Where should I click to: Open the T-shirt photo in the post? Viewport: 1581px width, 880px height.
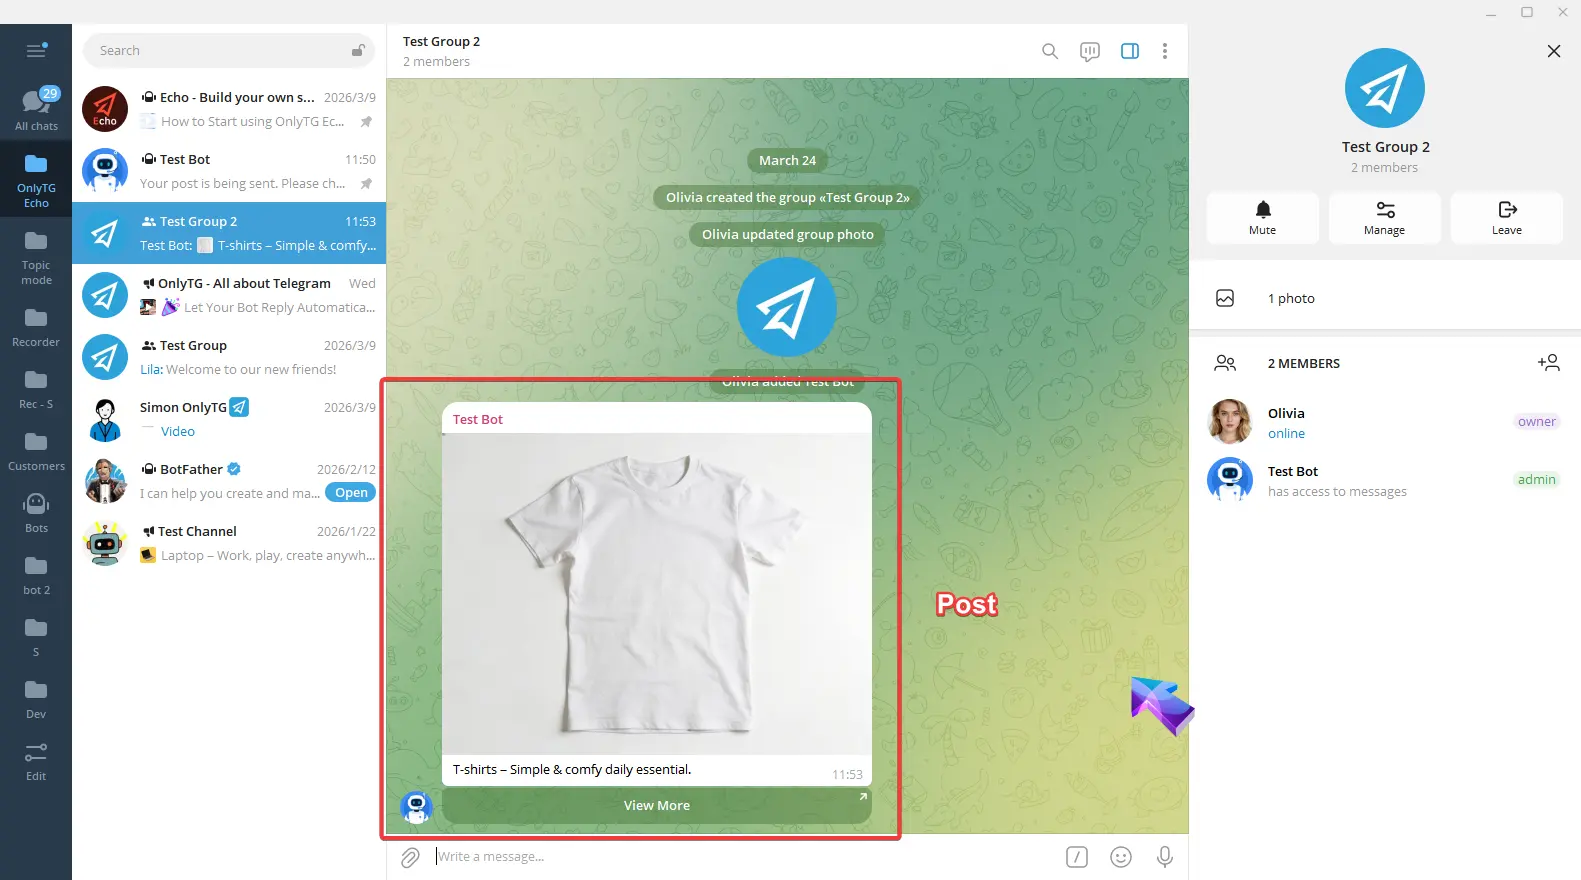pyautogui.click(x=656, y=593)
